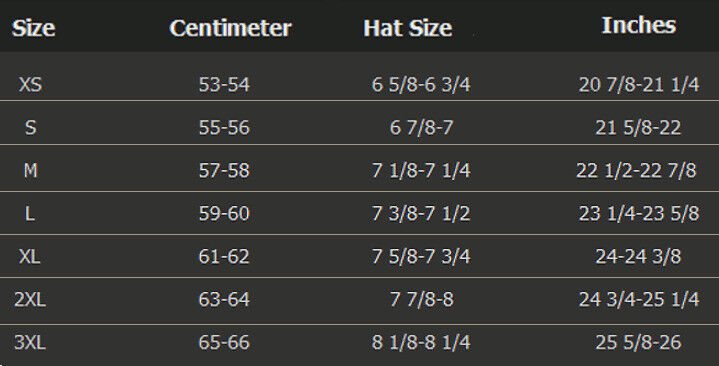
Task: Click the Centimeter column header
Action: pyautogui.click(x=230, y=28)
